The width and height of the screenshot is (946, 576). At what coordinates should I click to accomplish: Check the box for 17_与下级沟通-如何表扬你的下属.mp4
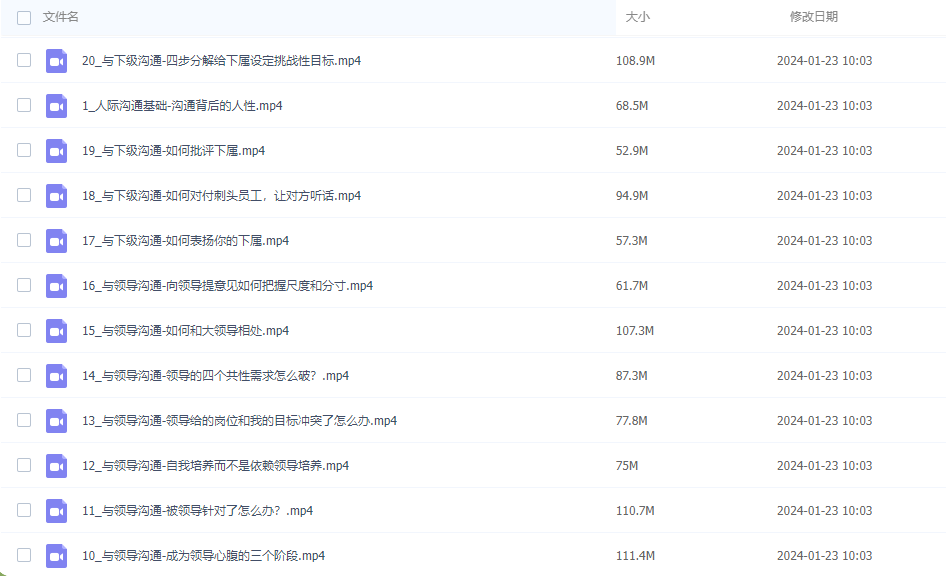(24, 241)
